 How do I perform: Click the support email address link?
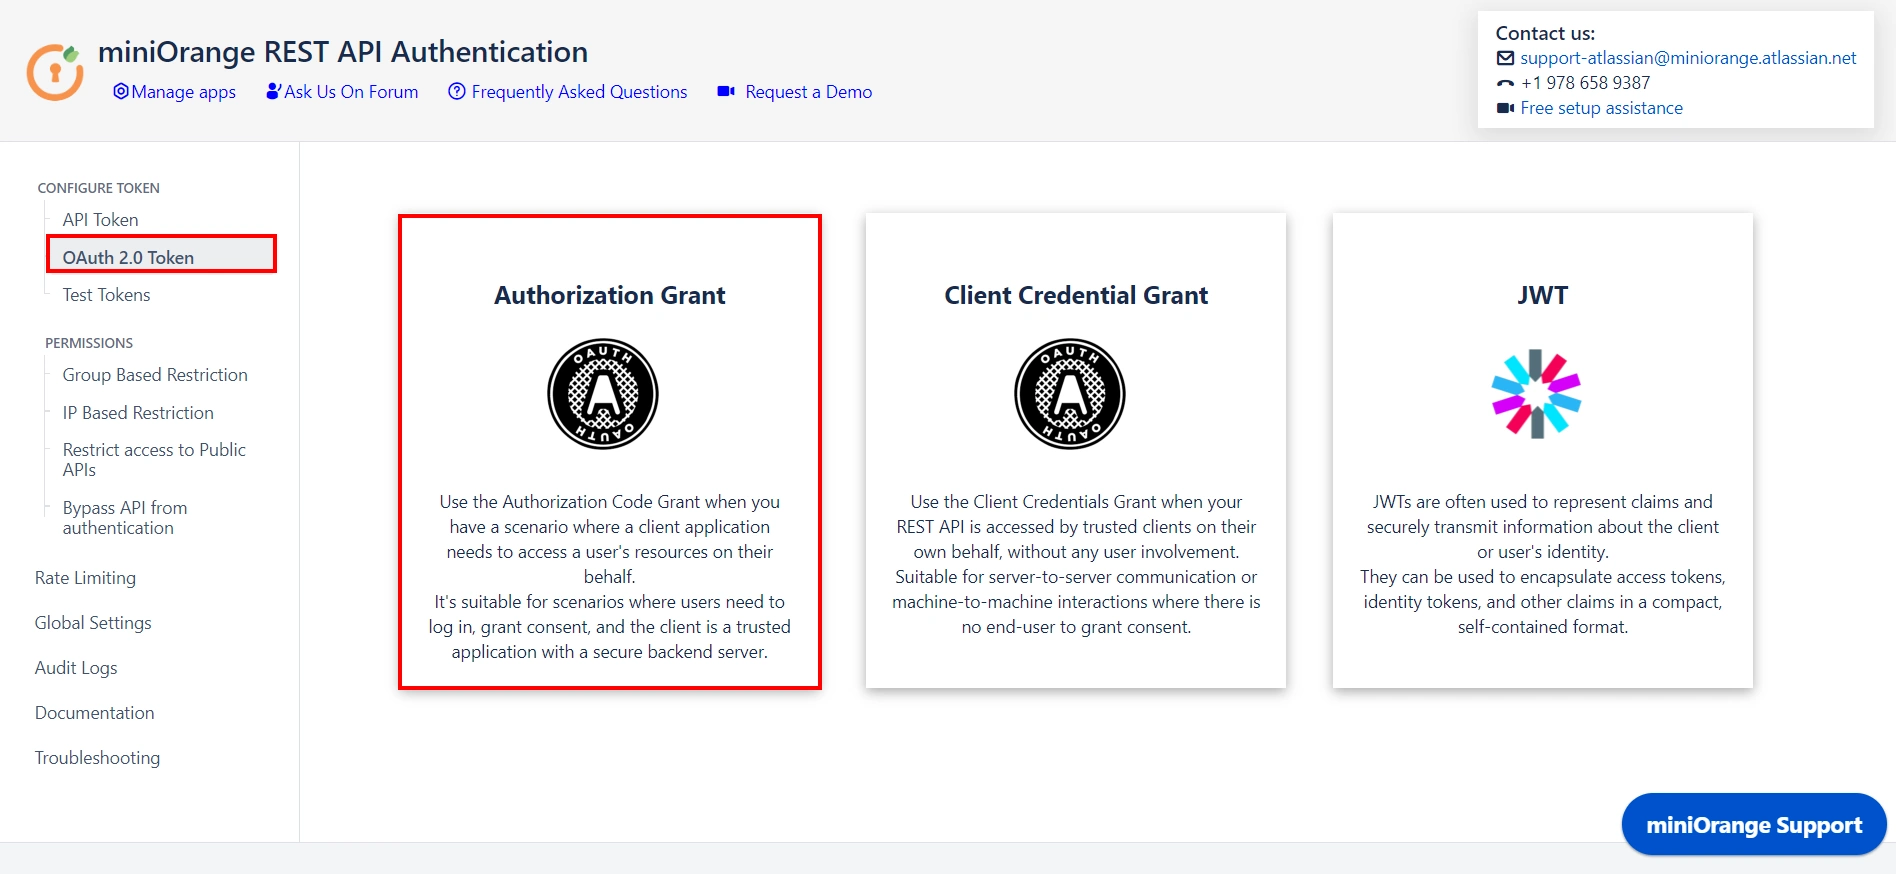tap(1688, 58)
